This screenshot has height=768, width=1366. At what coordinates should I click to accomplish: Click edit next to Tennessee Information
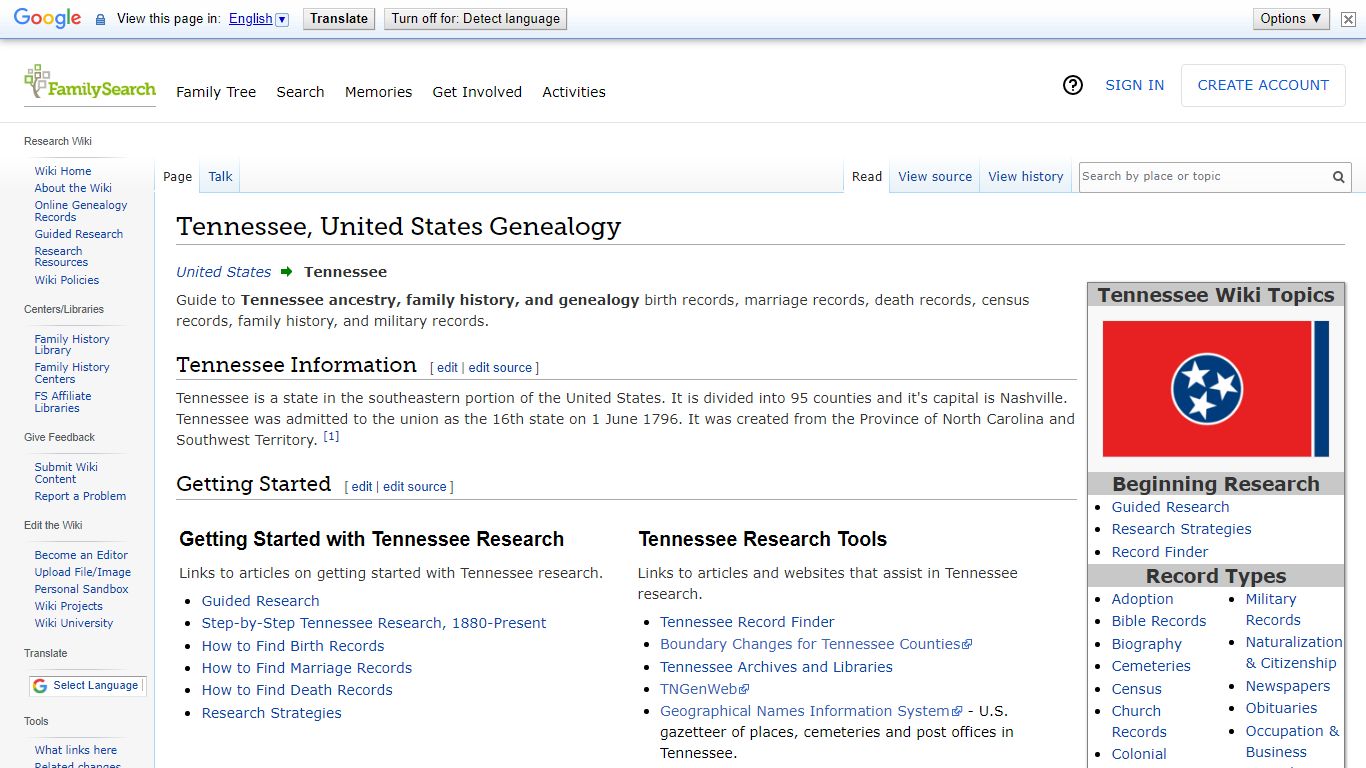pos(447,368)
